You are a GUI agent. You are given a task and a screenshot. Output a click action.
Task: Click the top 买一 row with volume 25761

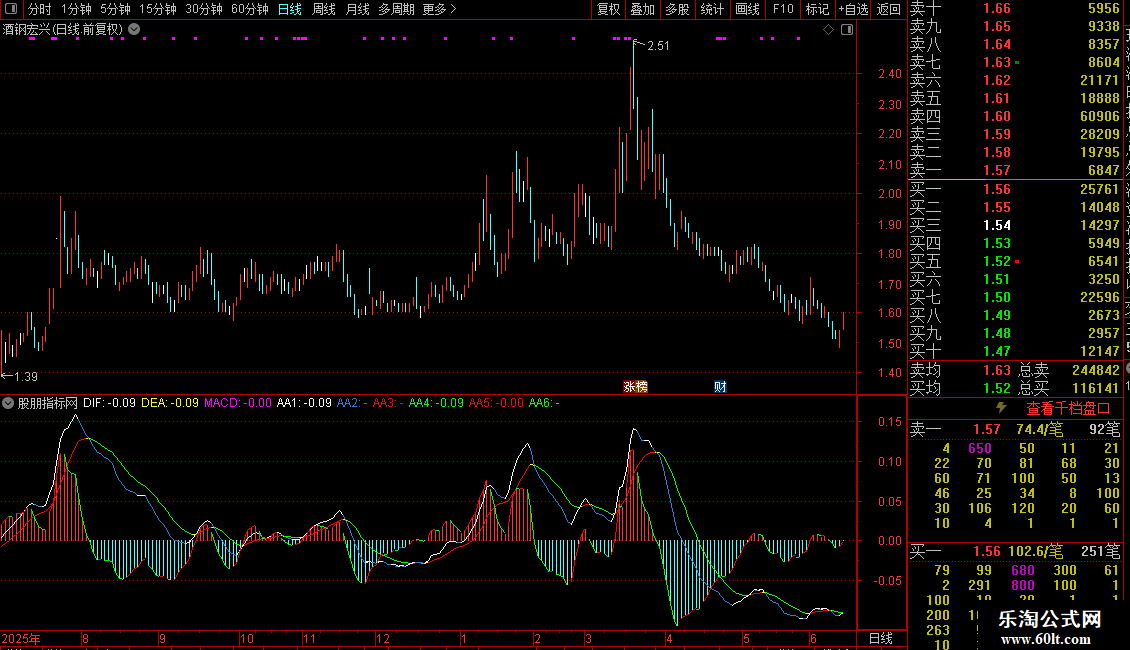[1015, 190]
